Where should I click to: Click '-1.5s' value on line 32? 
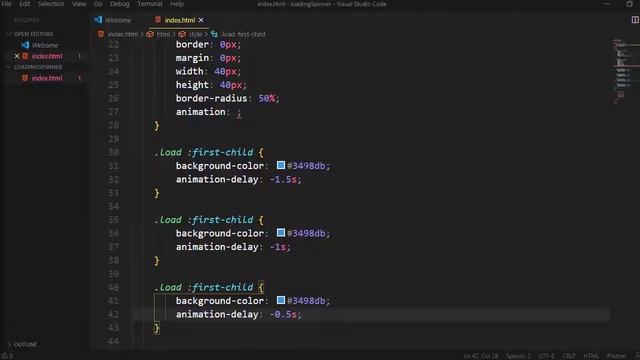[283, 180]
